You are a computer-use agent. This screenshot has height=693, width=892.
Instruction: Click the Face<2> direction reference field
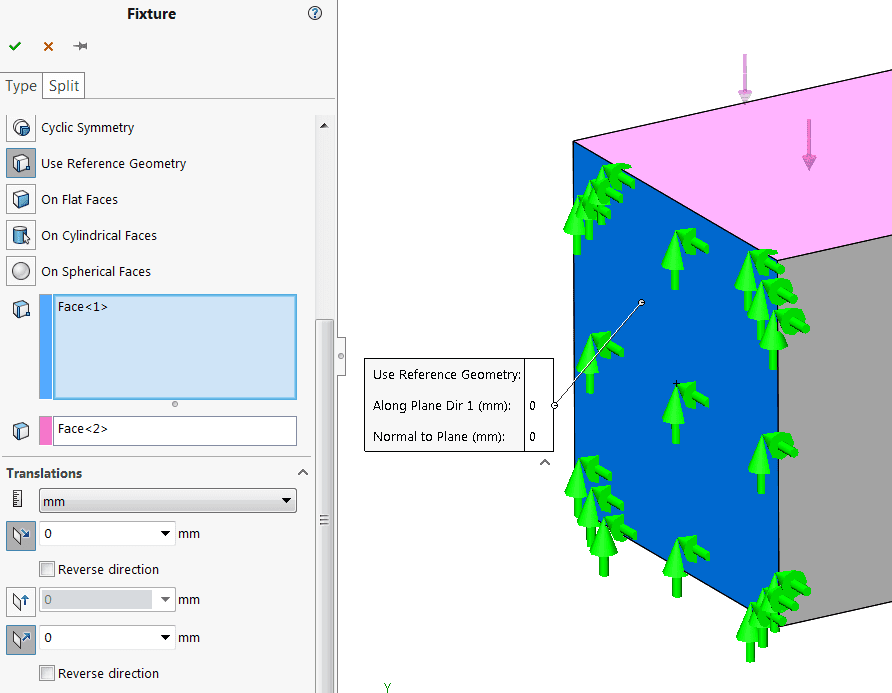[x=175, y=431]
